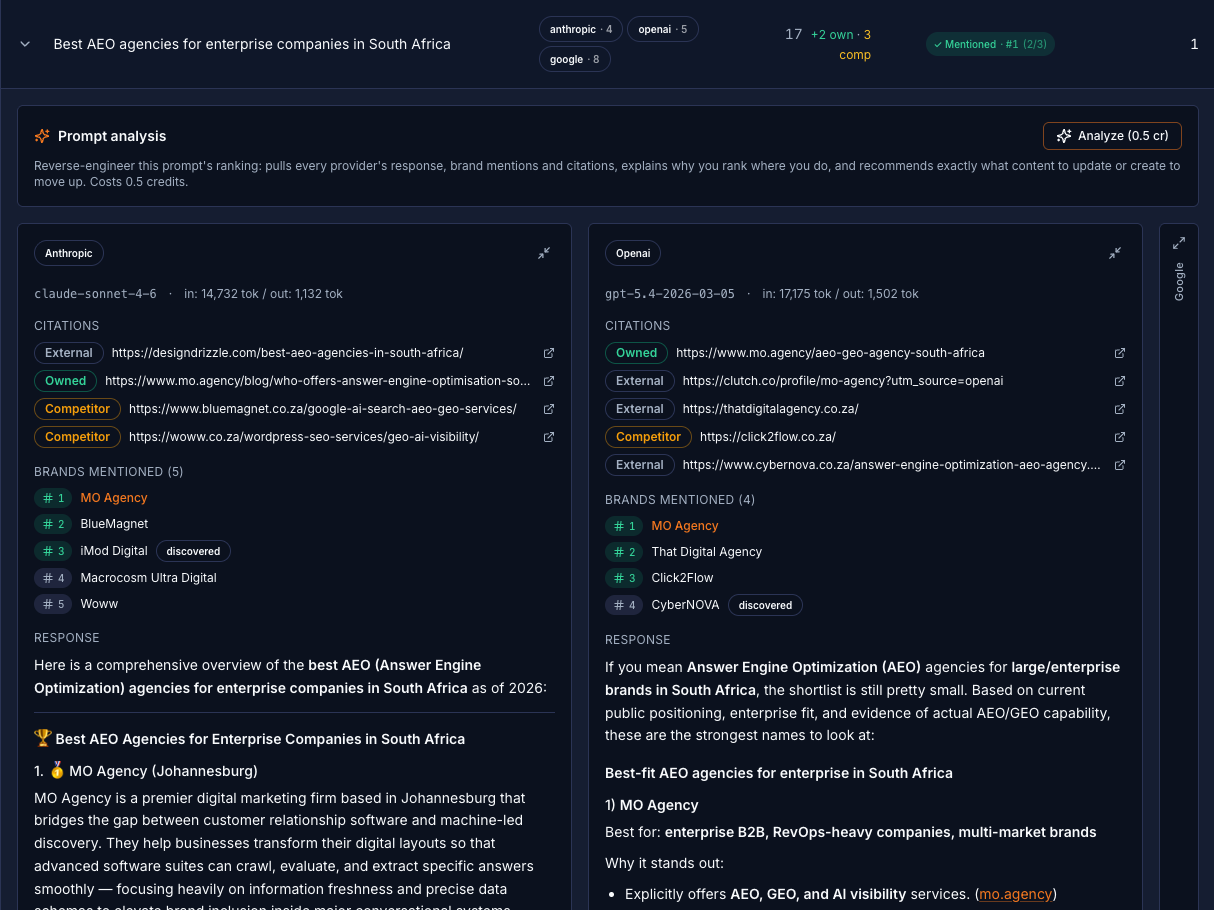This screenshot has width=1214, height=910.
Task: Click the Mentioned #1 (2/3) status badge
Action: [990, 44]
